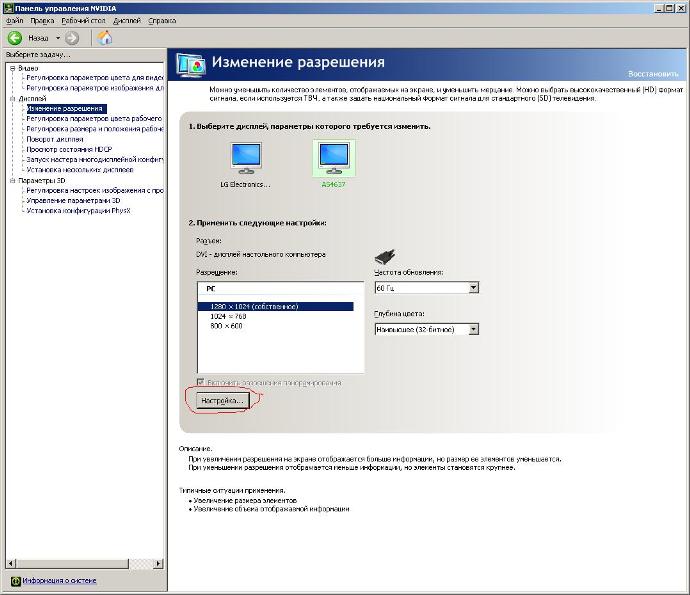Click the System Information icon at bottom-left

tap(15, 580)
